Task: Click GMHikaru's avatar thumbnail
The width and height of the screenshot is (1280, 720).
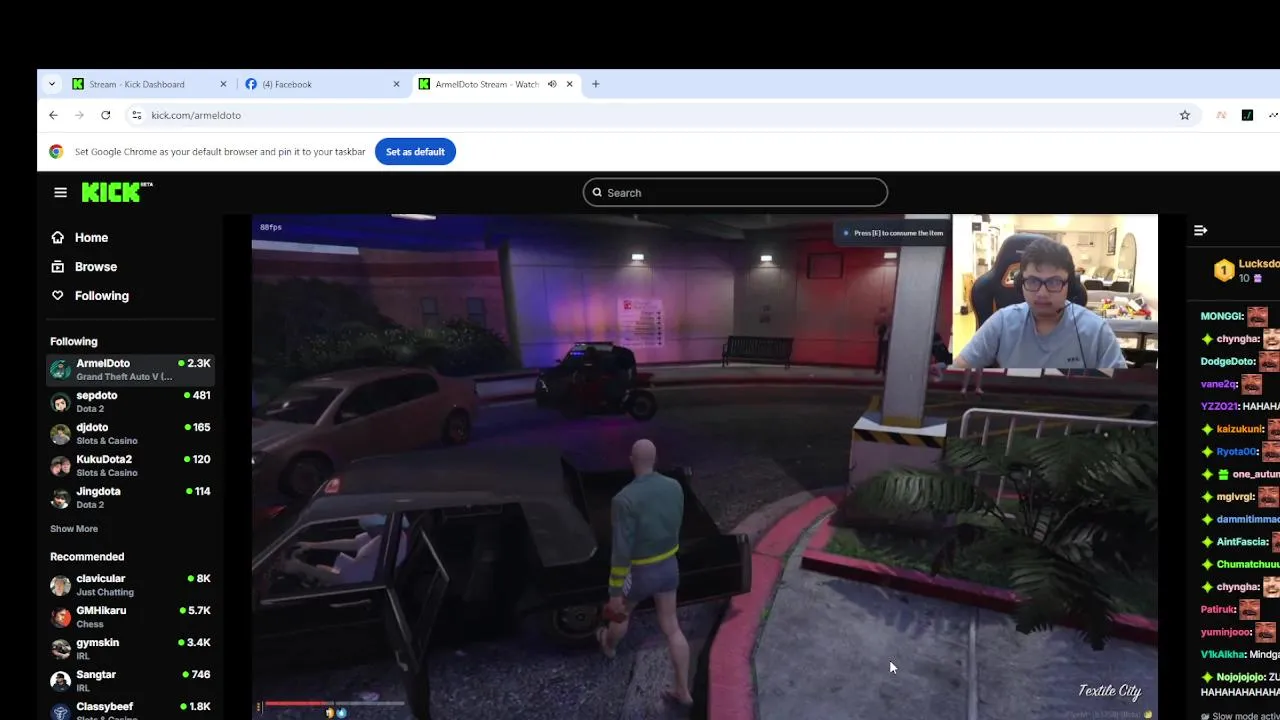Action: click(61, 617)
